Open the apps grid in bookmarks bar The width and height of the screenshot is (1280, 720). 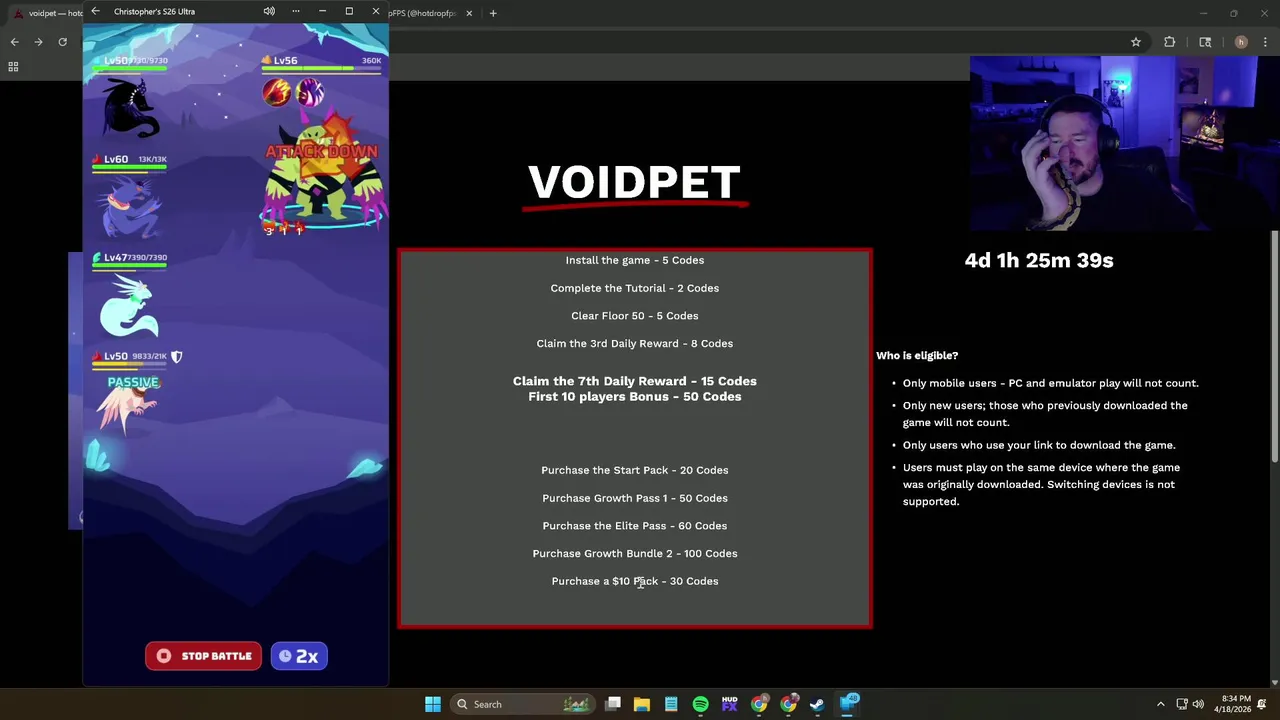[x=13, y=67]
